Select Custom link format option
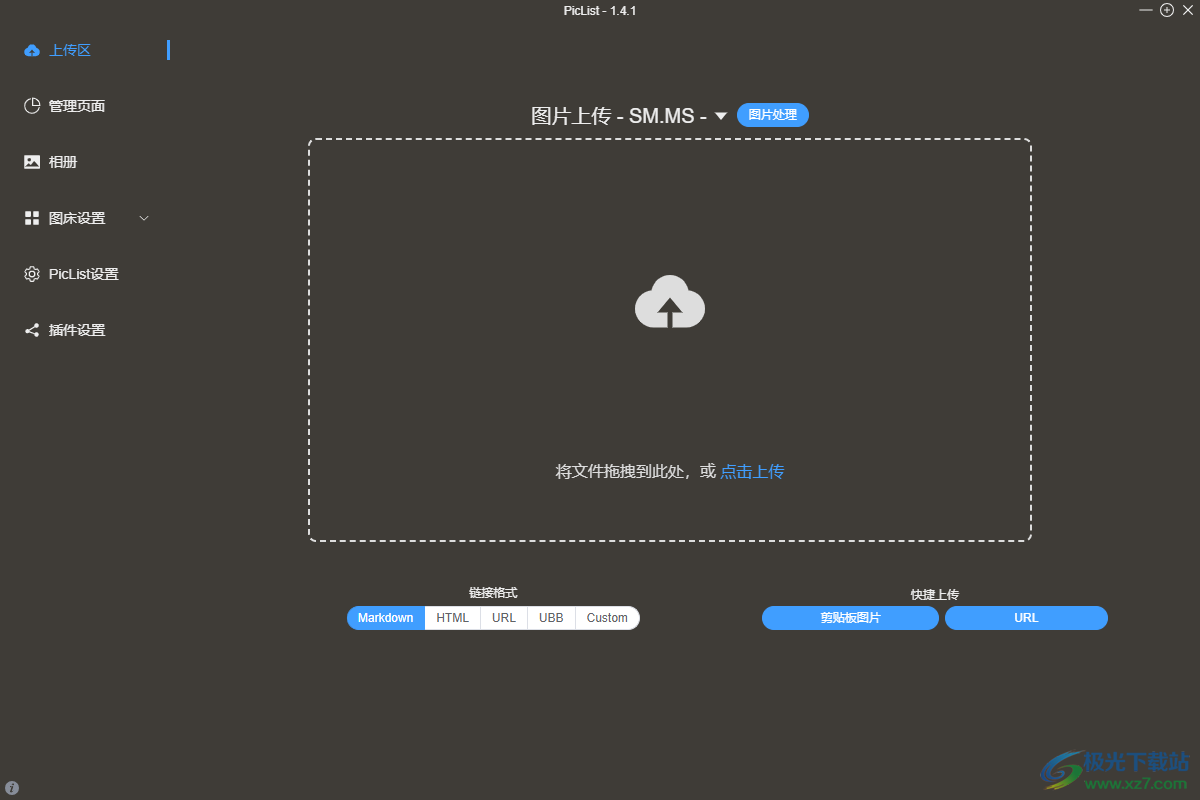The image size is (1200, 800). point(607,618)
